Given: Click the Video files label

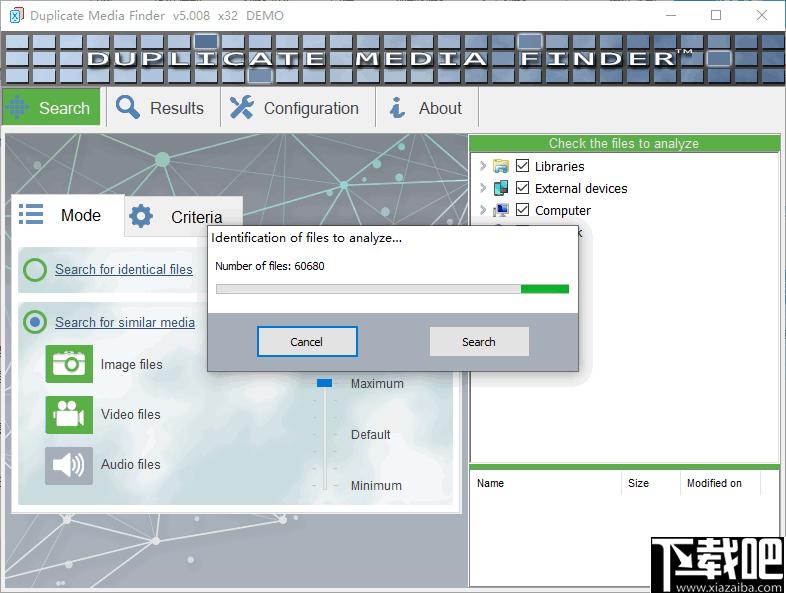Looking at the screenshot, I should [x=131, y=415].
